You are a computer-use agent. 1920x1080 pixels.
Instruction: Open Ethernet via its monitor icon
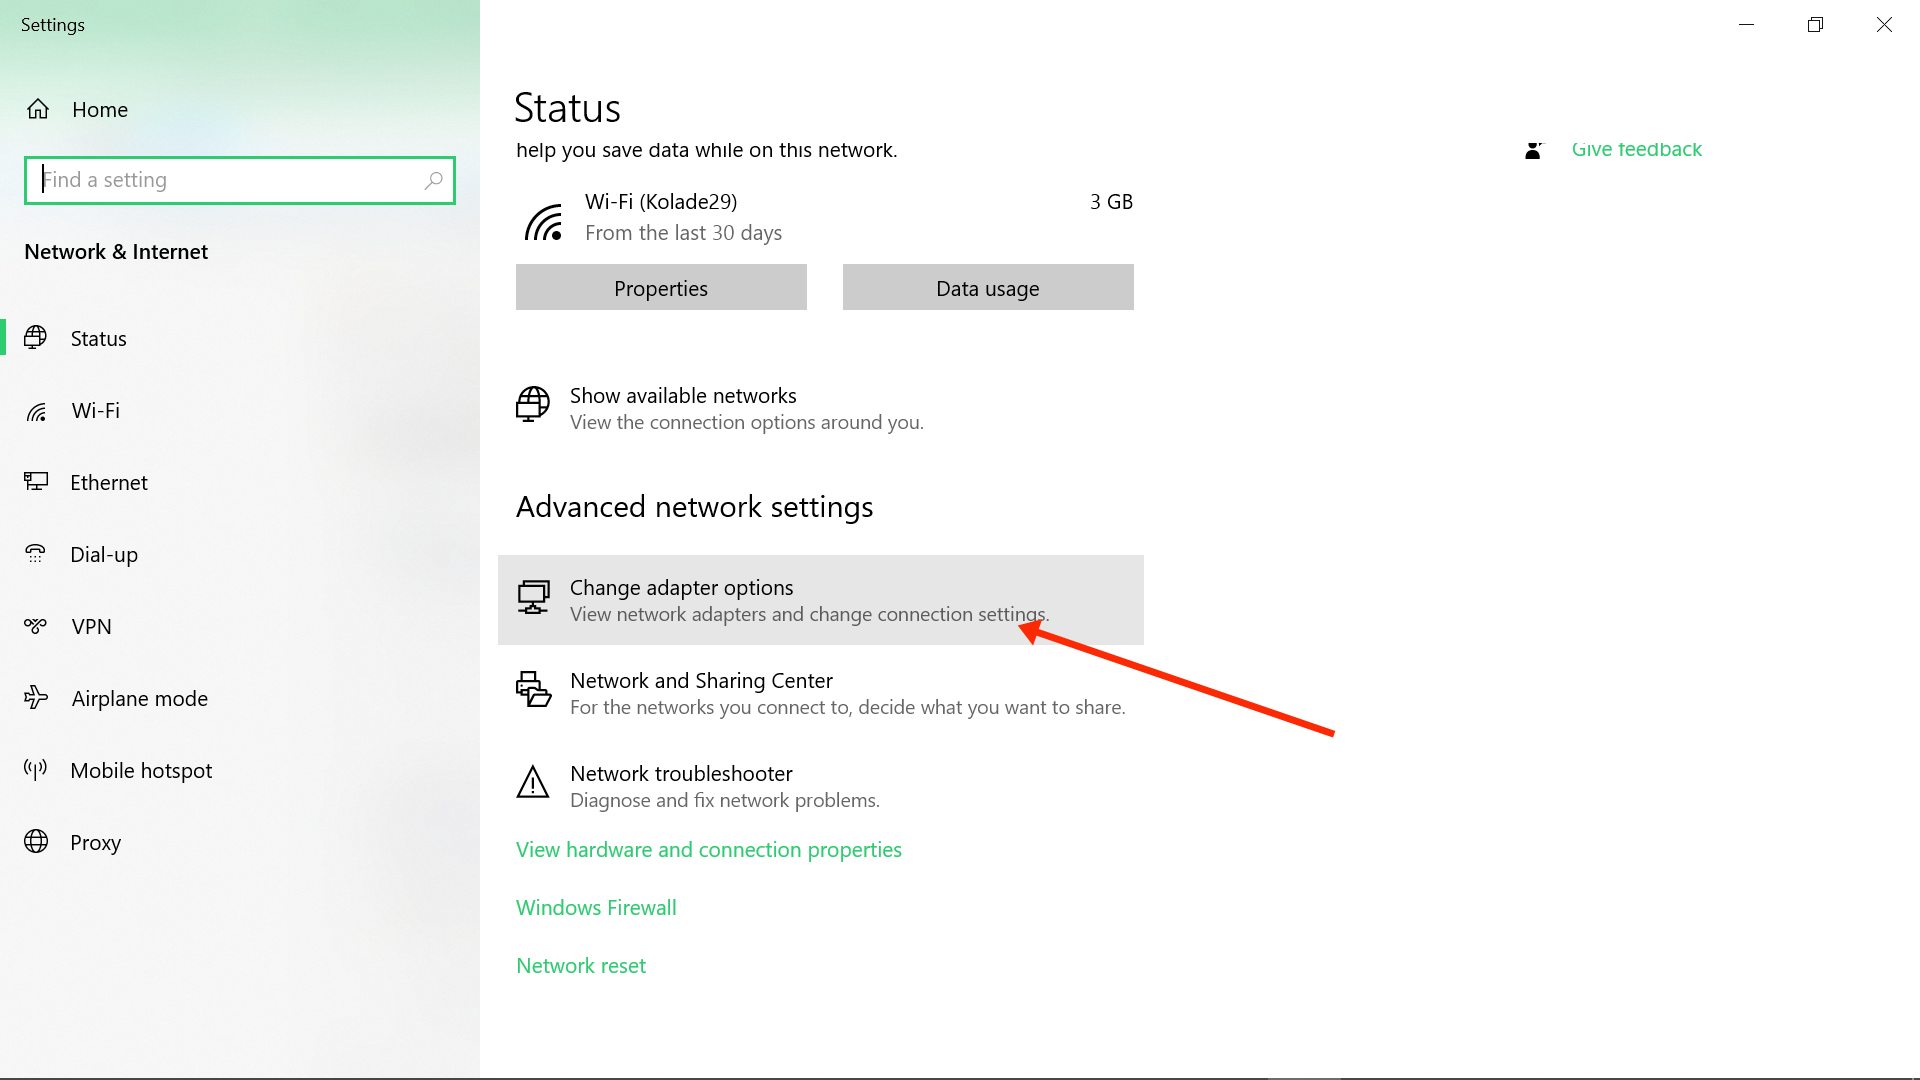(x=37, y=482)
